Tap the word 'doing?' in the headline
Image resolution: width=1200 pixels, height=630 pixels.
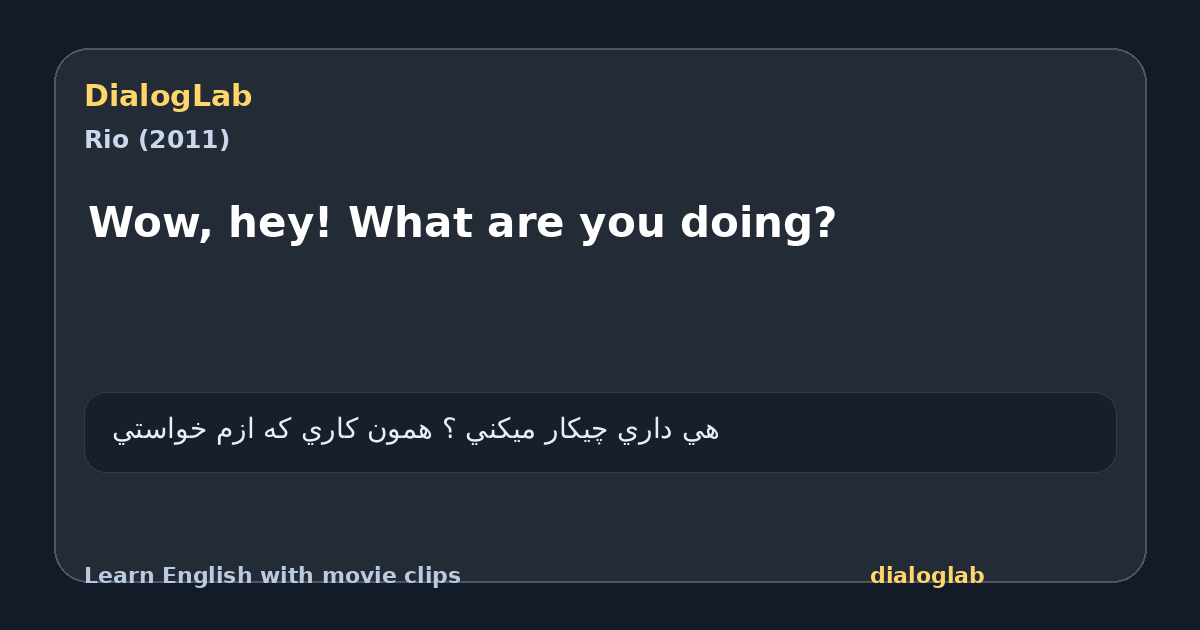click(x=758, y=224)
